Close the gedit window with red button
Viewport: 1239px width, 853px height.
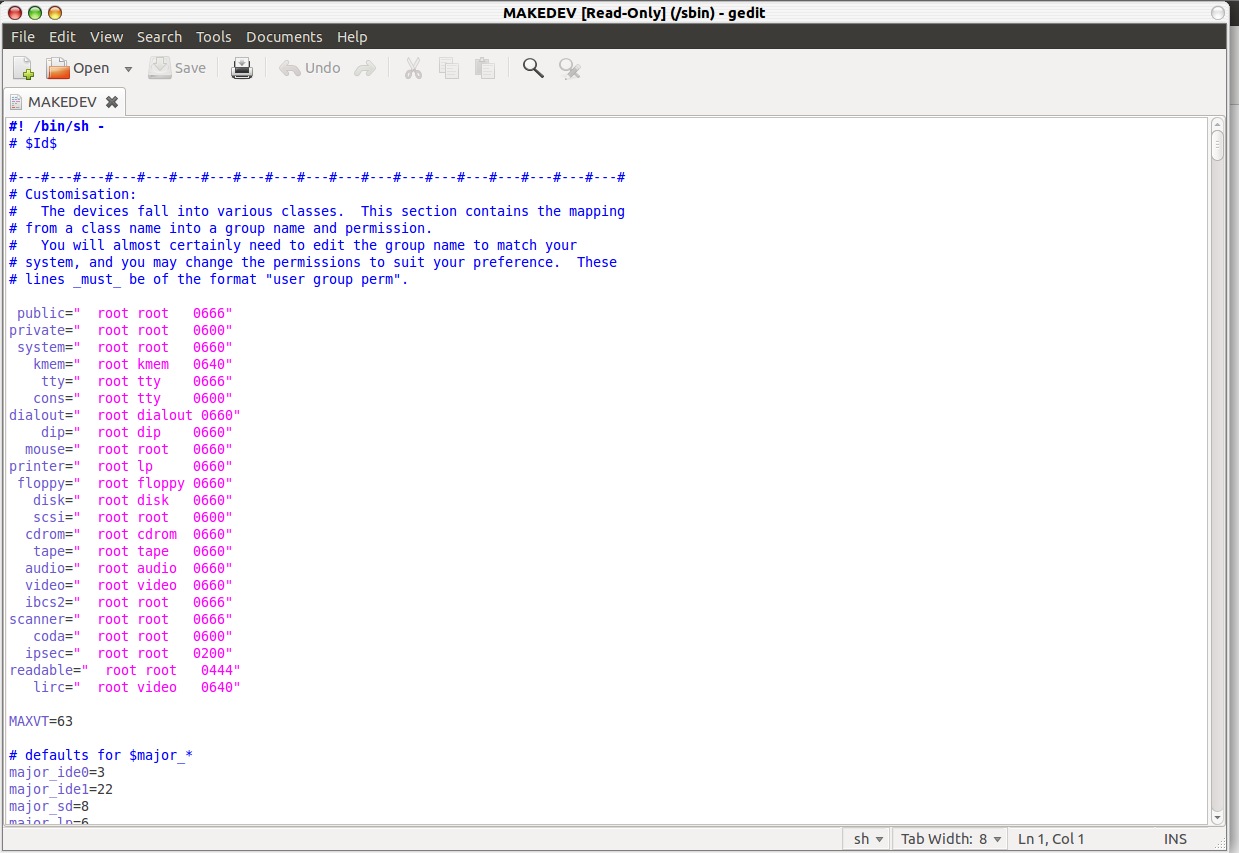click(x=17, y=13)
